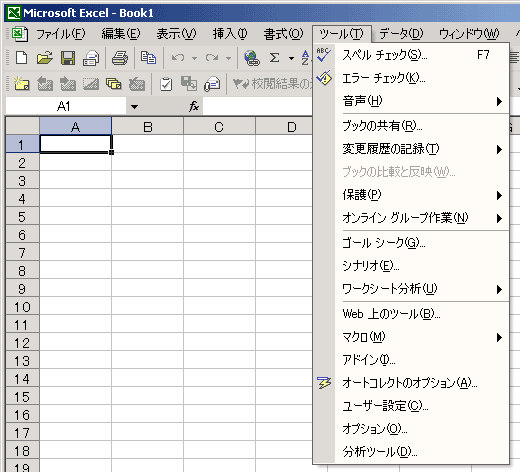Select column D header
The image size is (520, 472).
(x=284, y=127)
